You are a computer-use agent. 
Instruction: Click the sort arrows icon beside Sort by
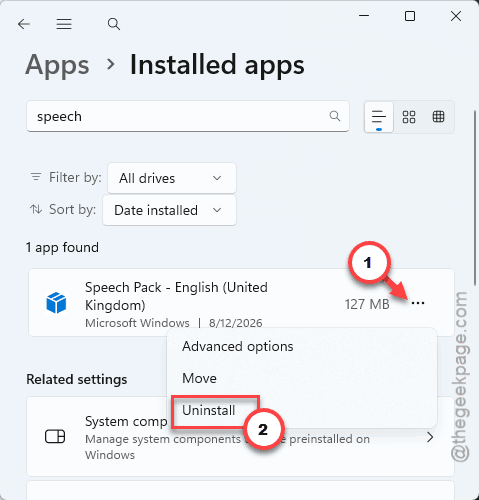click(x=36, y=209)
